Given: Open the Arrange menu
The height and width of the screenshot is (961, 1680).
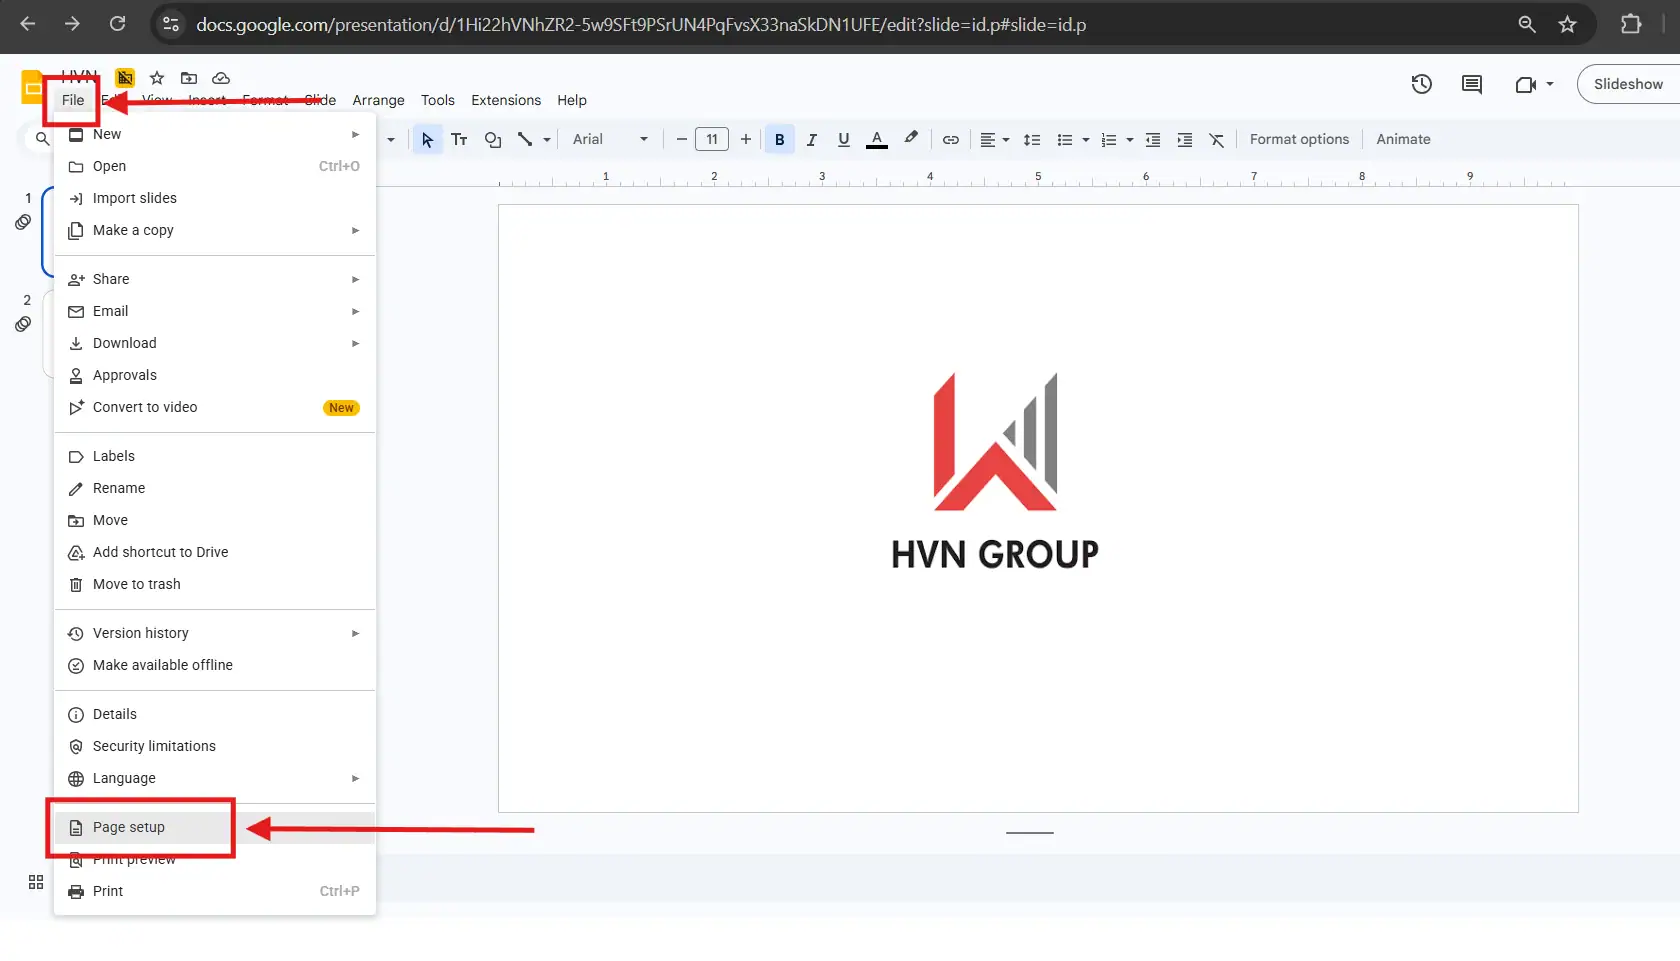Looking at the screenshot, I should pos(378,100).
